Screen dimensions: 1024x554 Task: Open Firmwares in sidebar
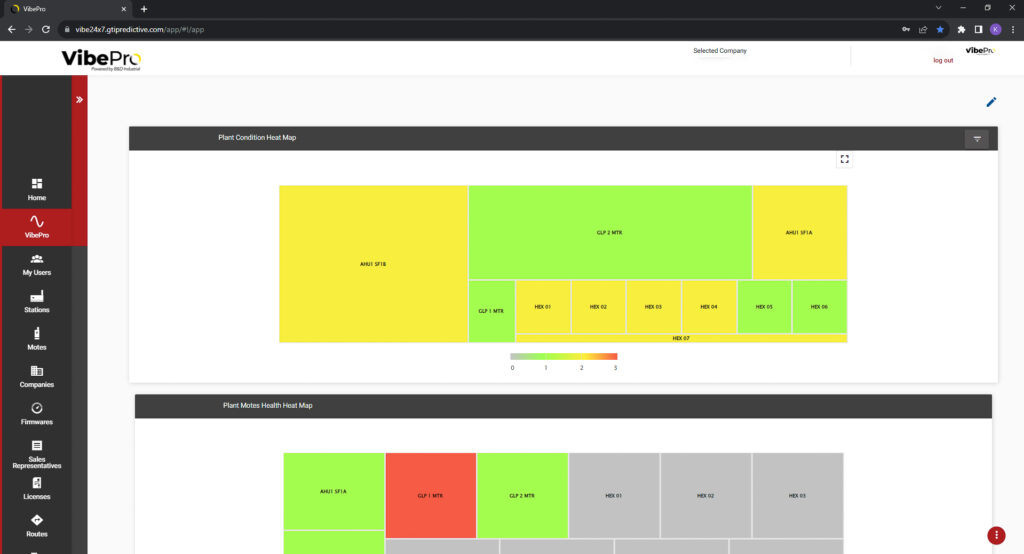click(37, 413)
